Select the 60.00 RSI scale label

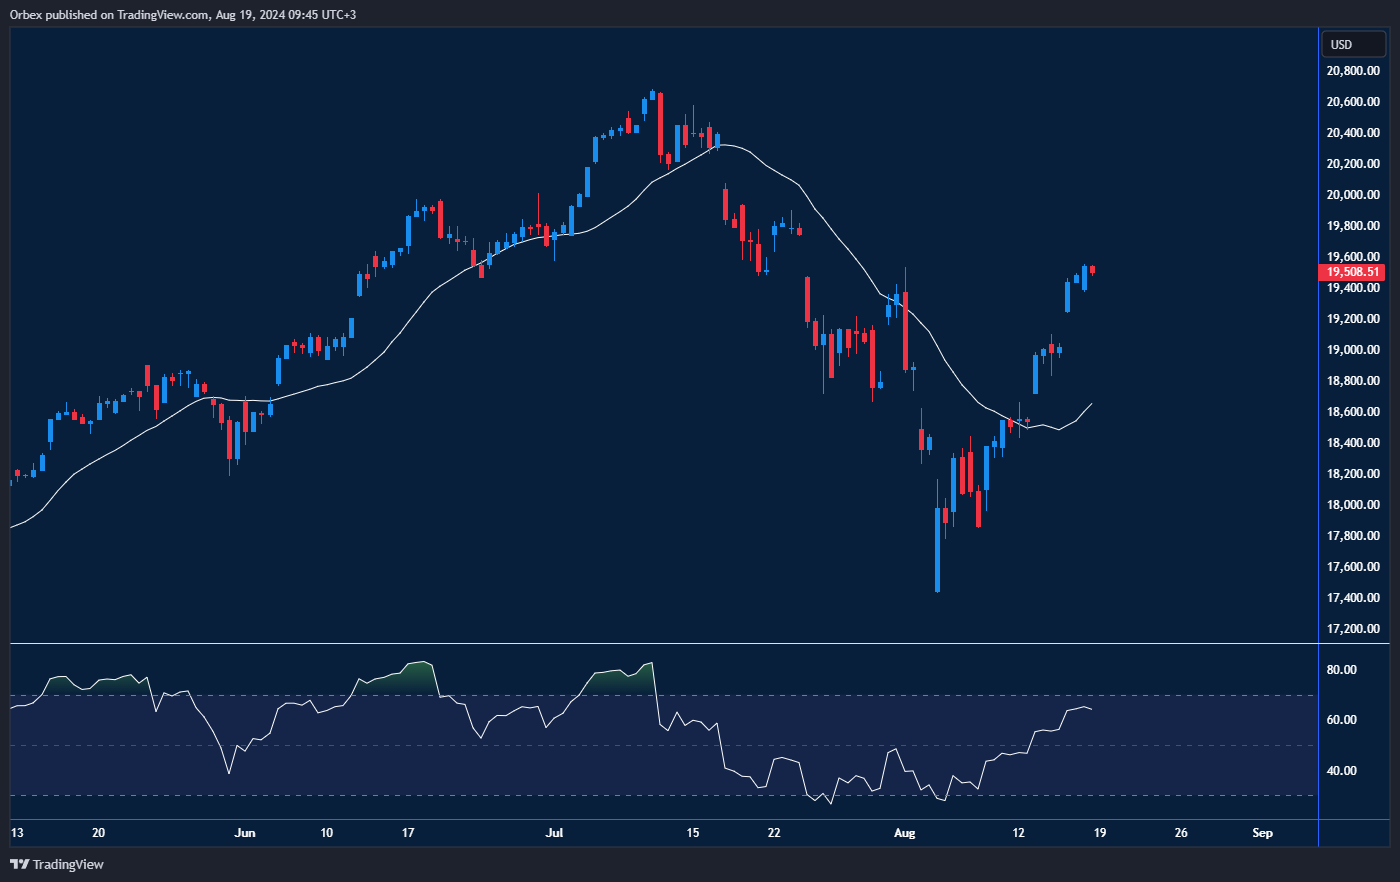tap(1341, 720)
